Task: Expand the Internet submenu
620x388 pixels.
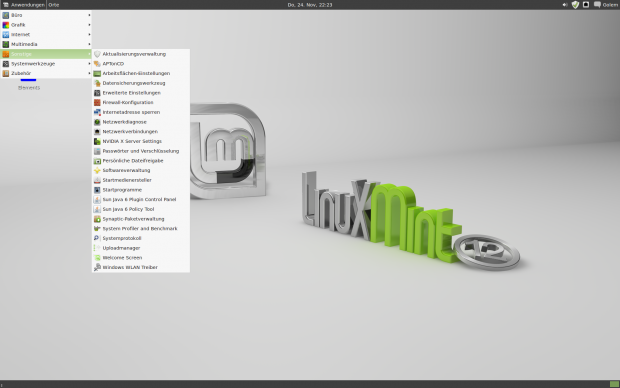Action: pos(46,34)
